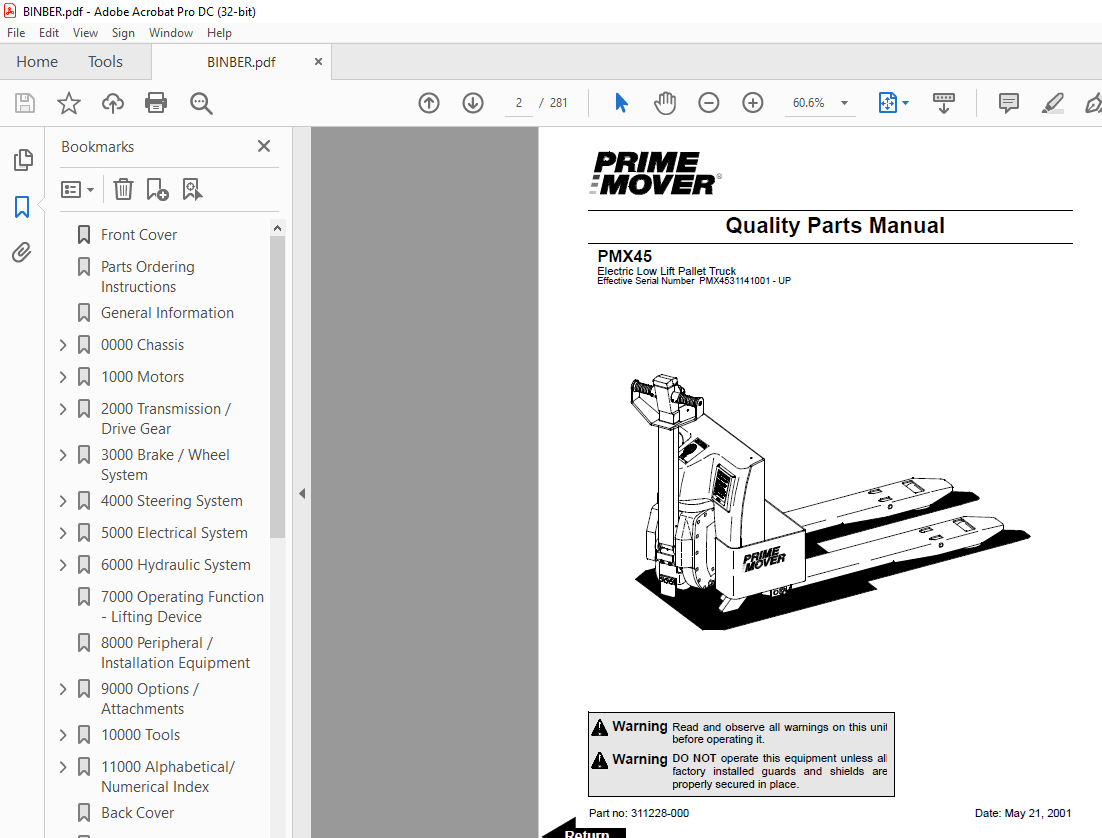Go to General Information bookmark
This screenshot has height=838, width=1102.
[x=167, y=313]
